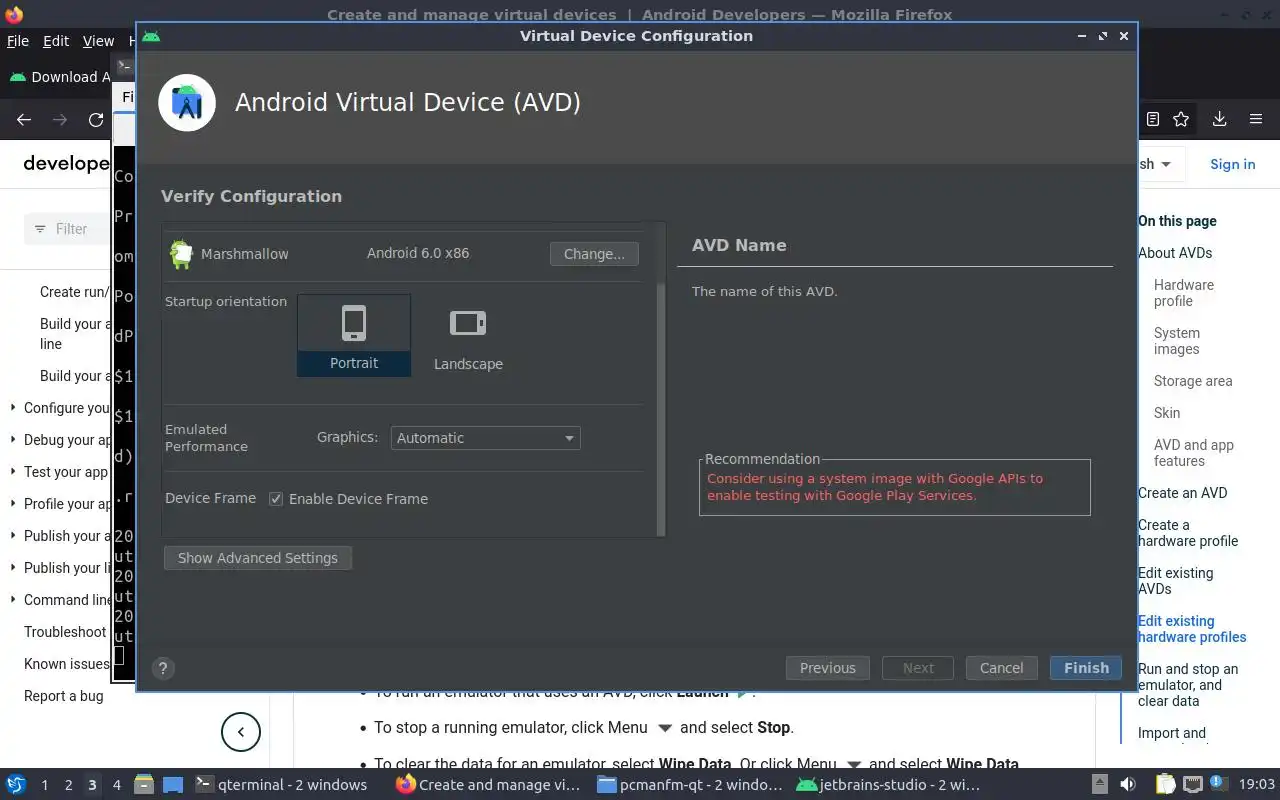Open About AVDs page link
The height and width of the screenshot is (800, 1280).
coord(1175,253)
